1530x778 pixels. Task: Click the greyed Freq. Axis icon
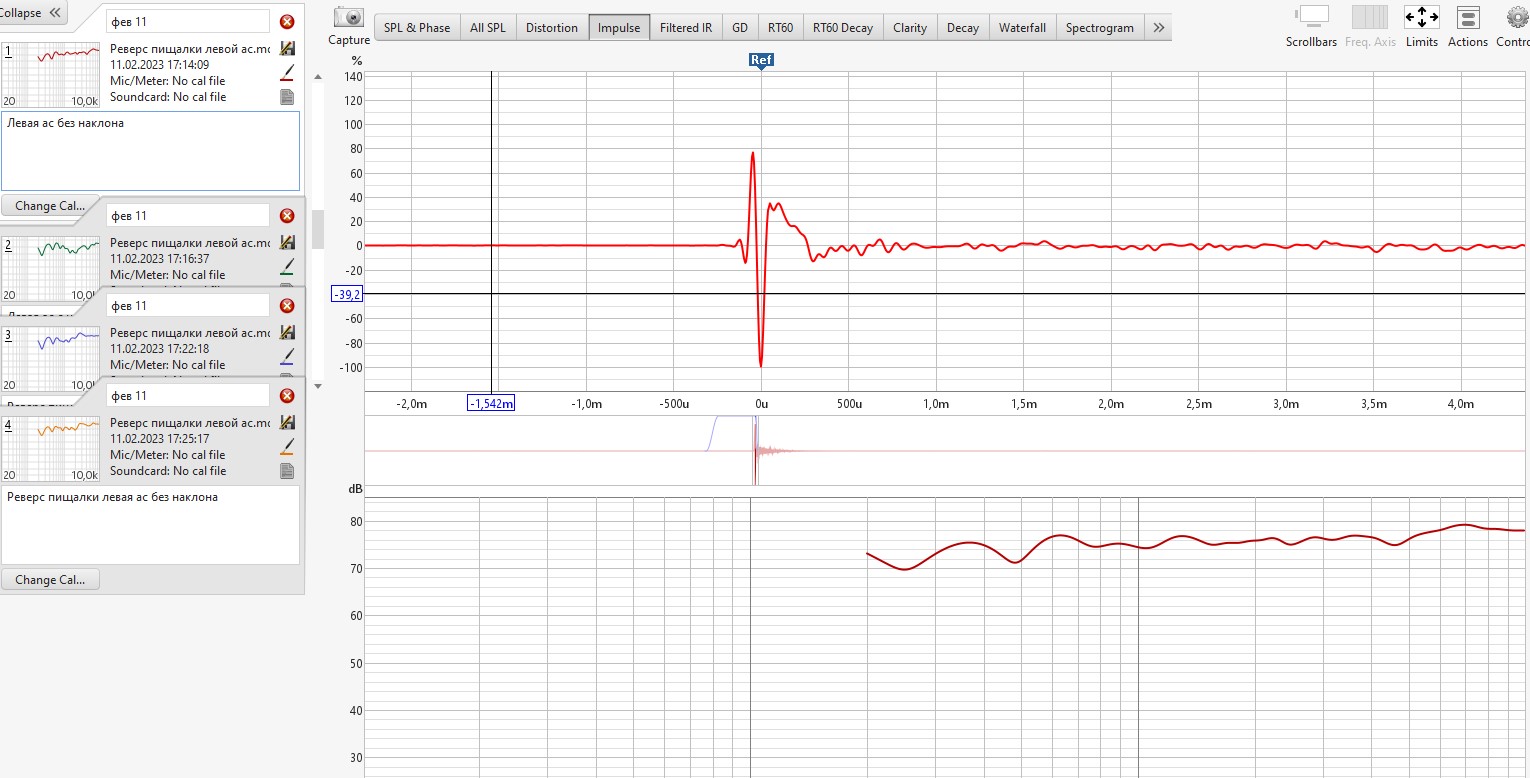click(1369, 17)
